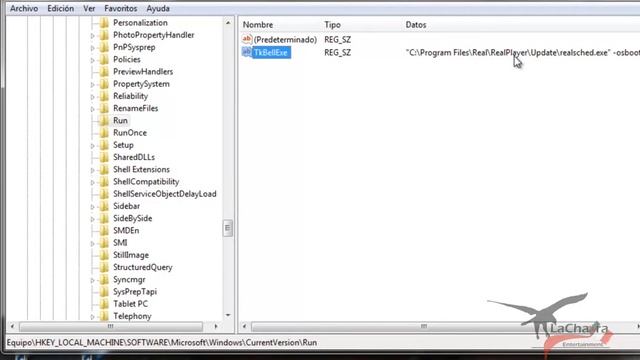Image resolution: width=640 pixels, height=360 pixels.
Task: Expand the ShellCompatibility key
Action: pos(92,182)
